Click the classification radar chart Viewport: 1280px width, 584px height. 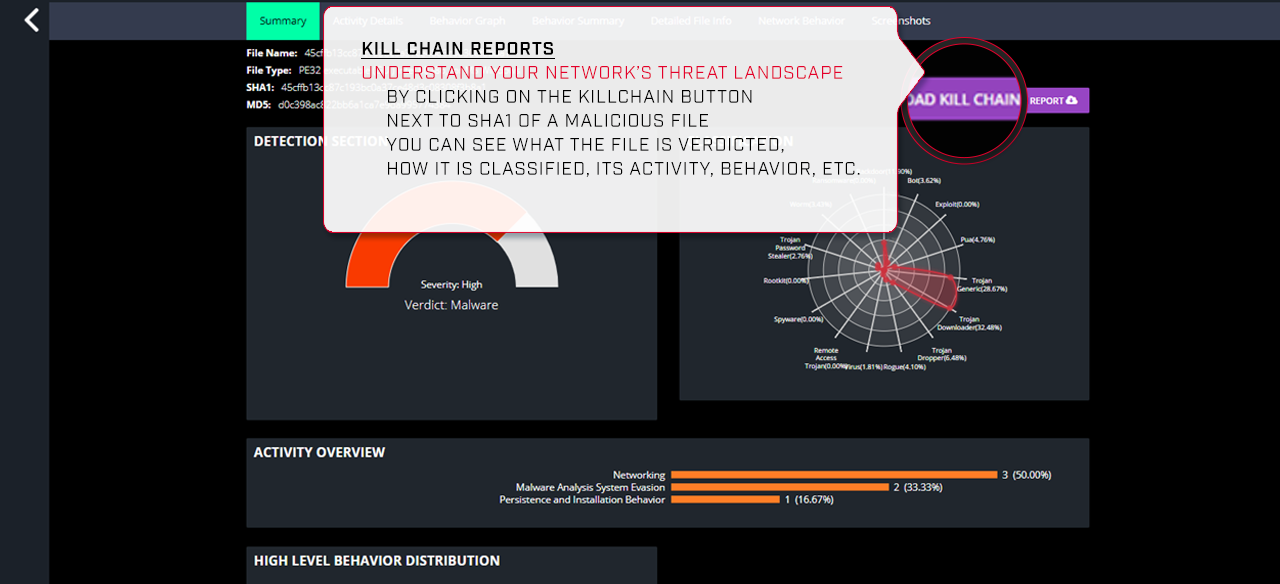883,269
